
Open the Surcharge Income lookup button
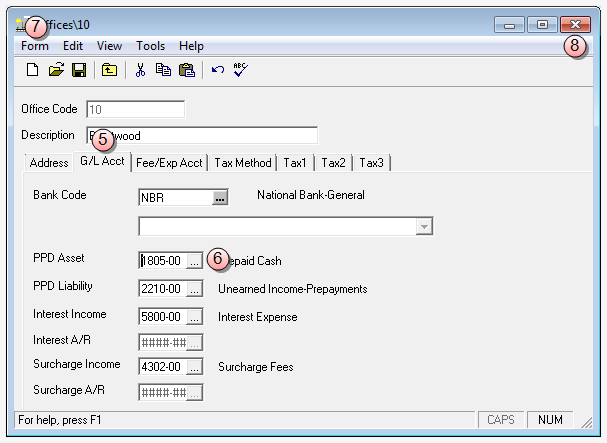click(x=194, y=367)
